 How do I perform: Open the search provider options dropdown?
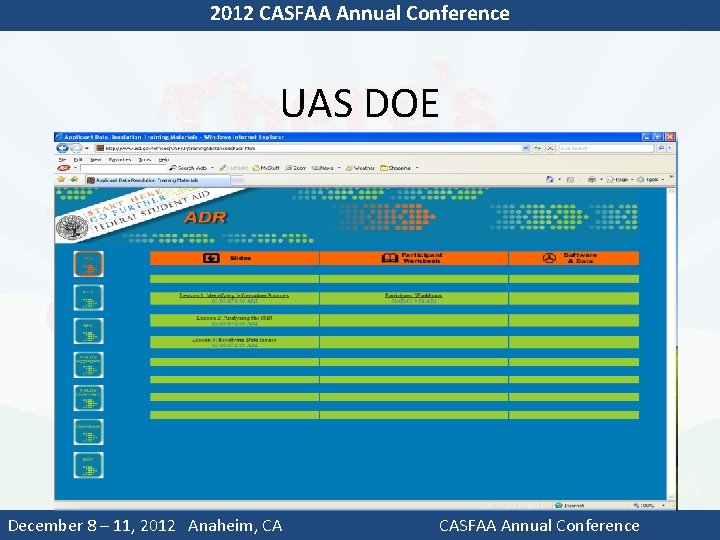[670, 148]
